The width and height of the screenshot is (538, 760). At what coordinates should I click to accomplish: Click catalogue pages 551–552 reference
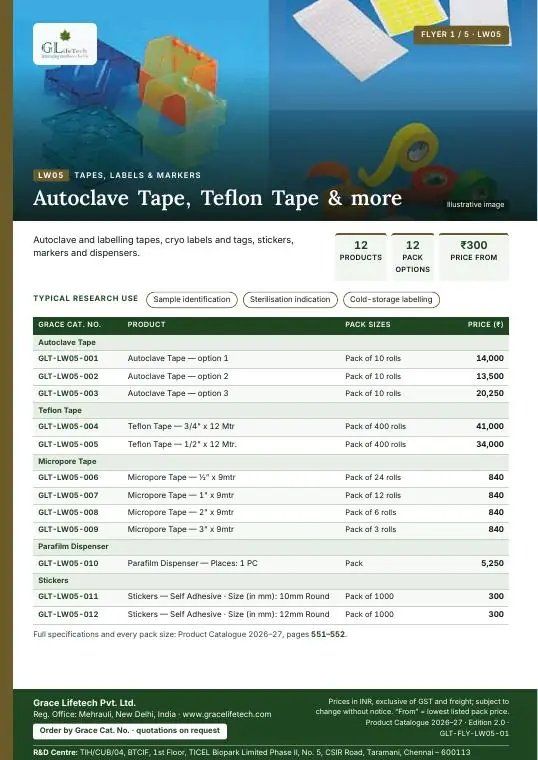pos(328,634)
